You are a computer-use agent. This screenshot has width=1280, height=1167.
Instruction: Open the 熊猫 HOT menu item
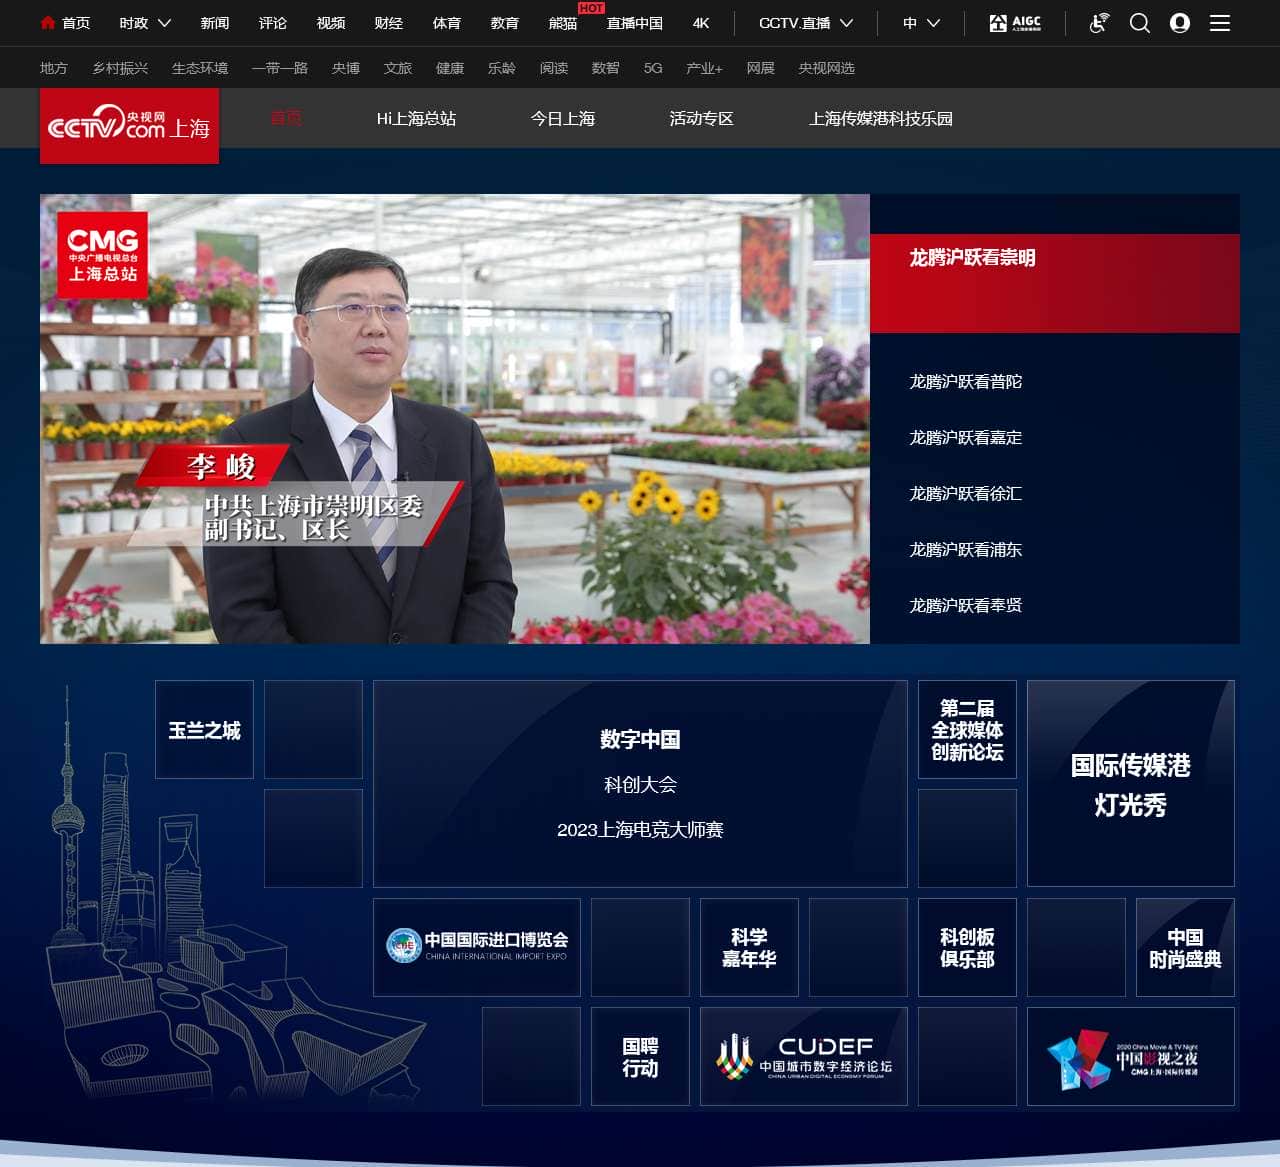(563, 23)
